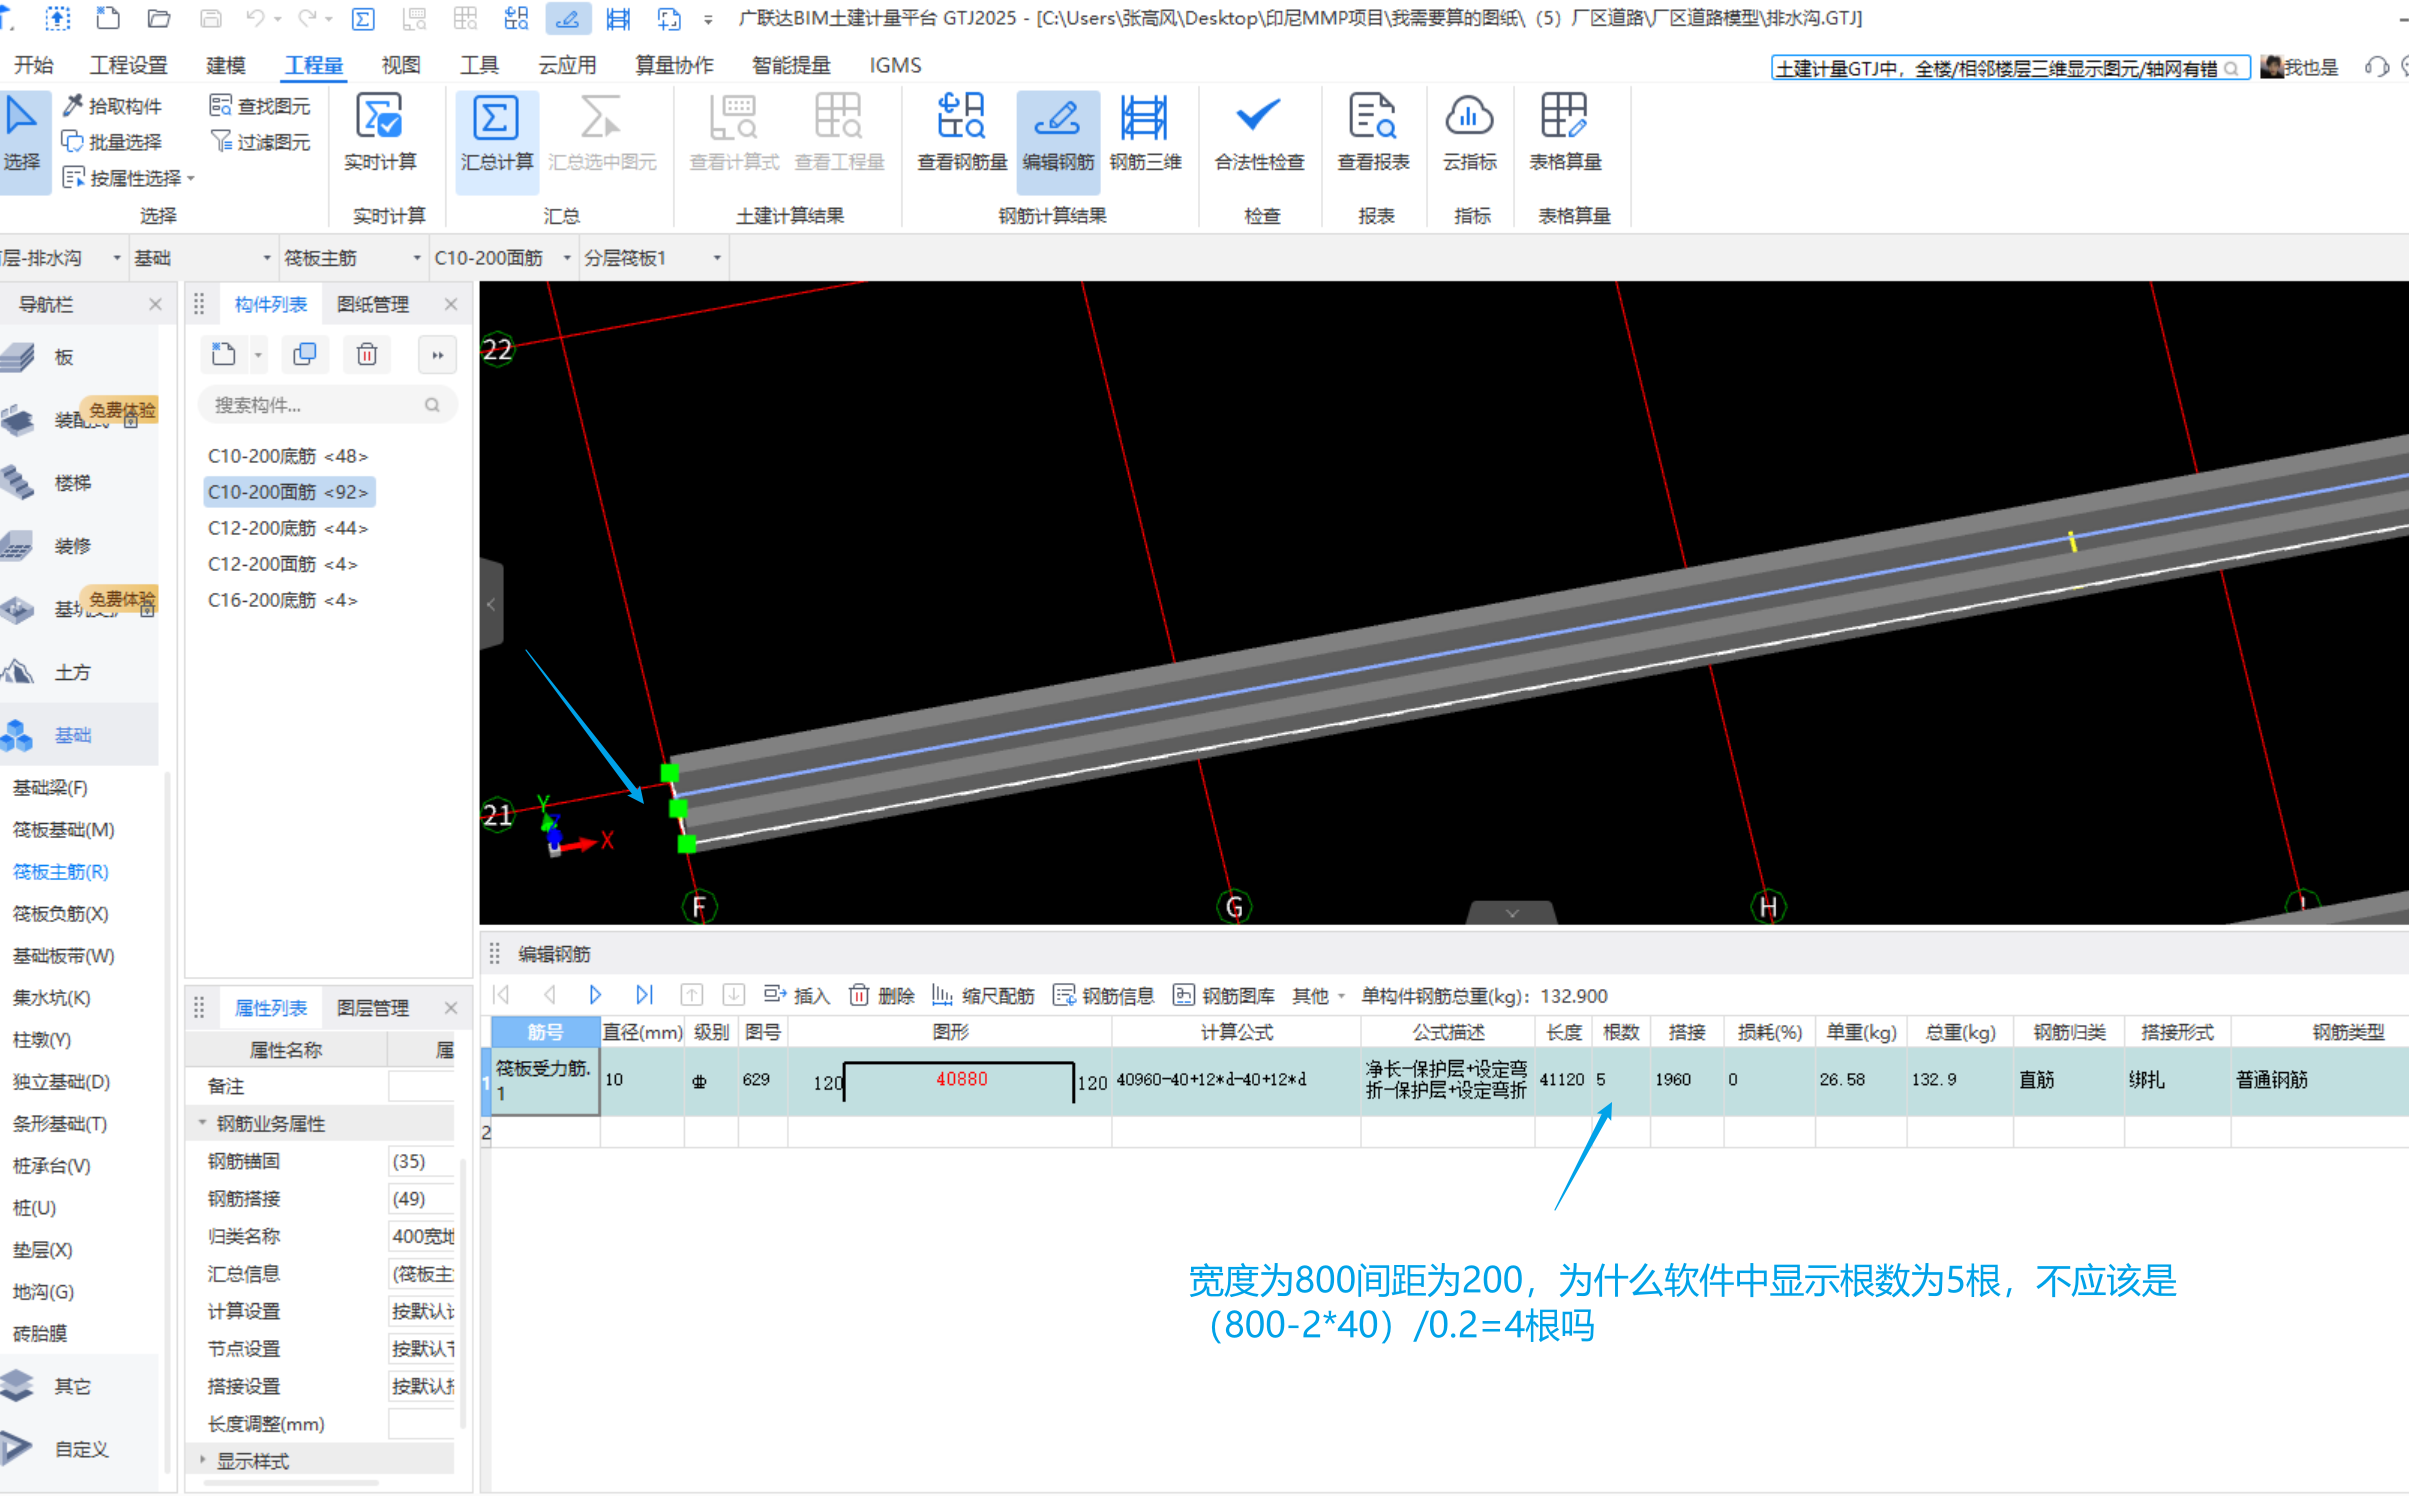Click the delete trash icon in 构件列表

367,354
